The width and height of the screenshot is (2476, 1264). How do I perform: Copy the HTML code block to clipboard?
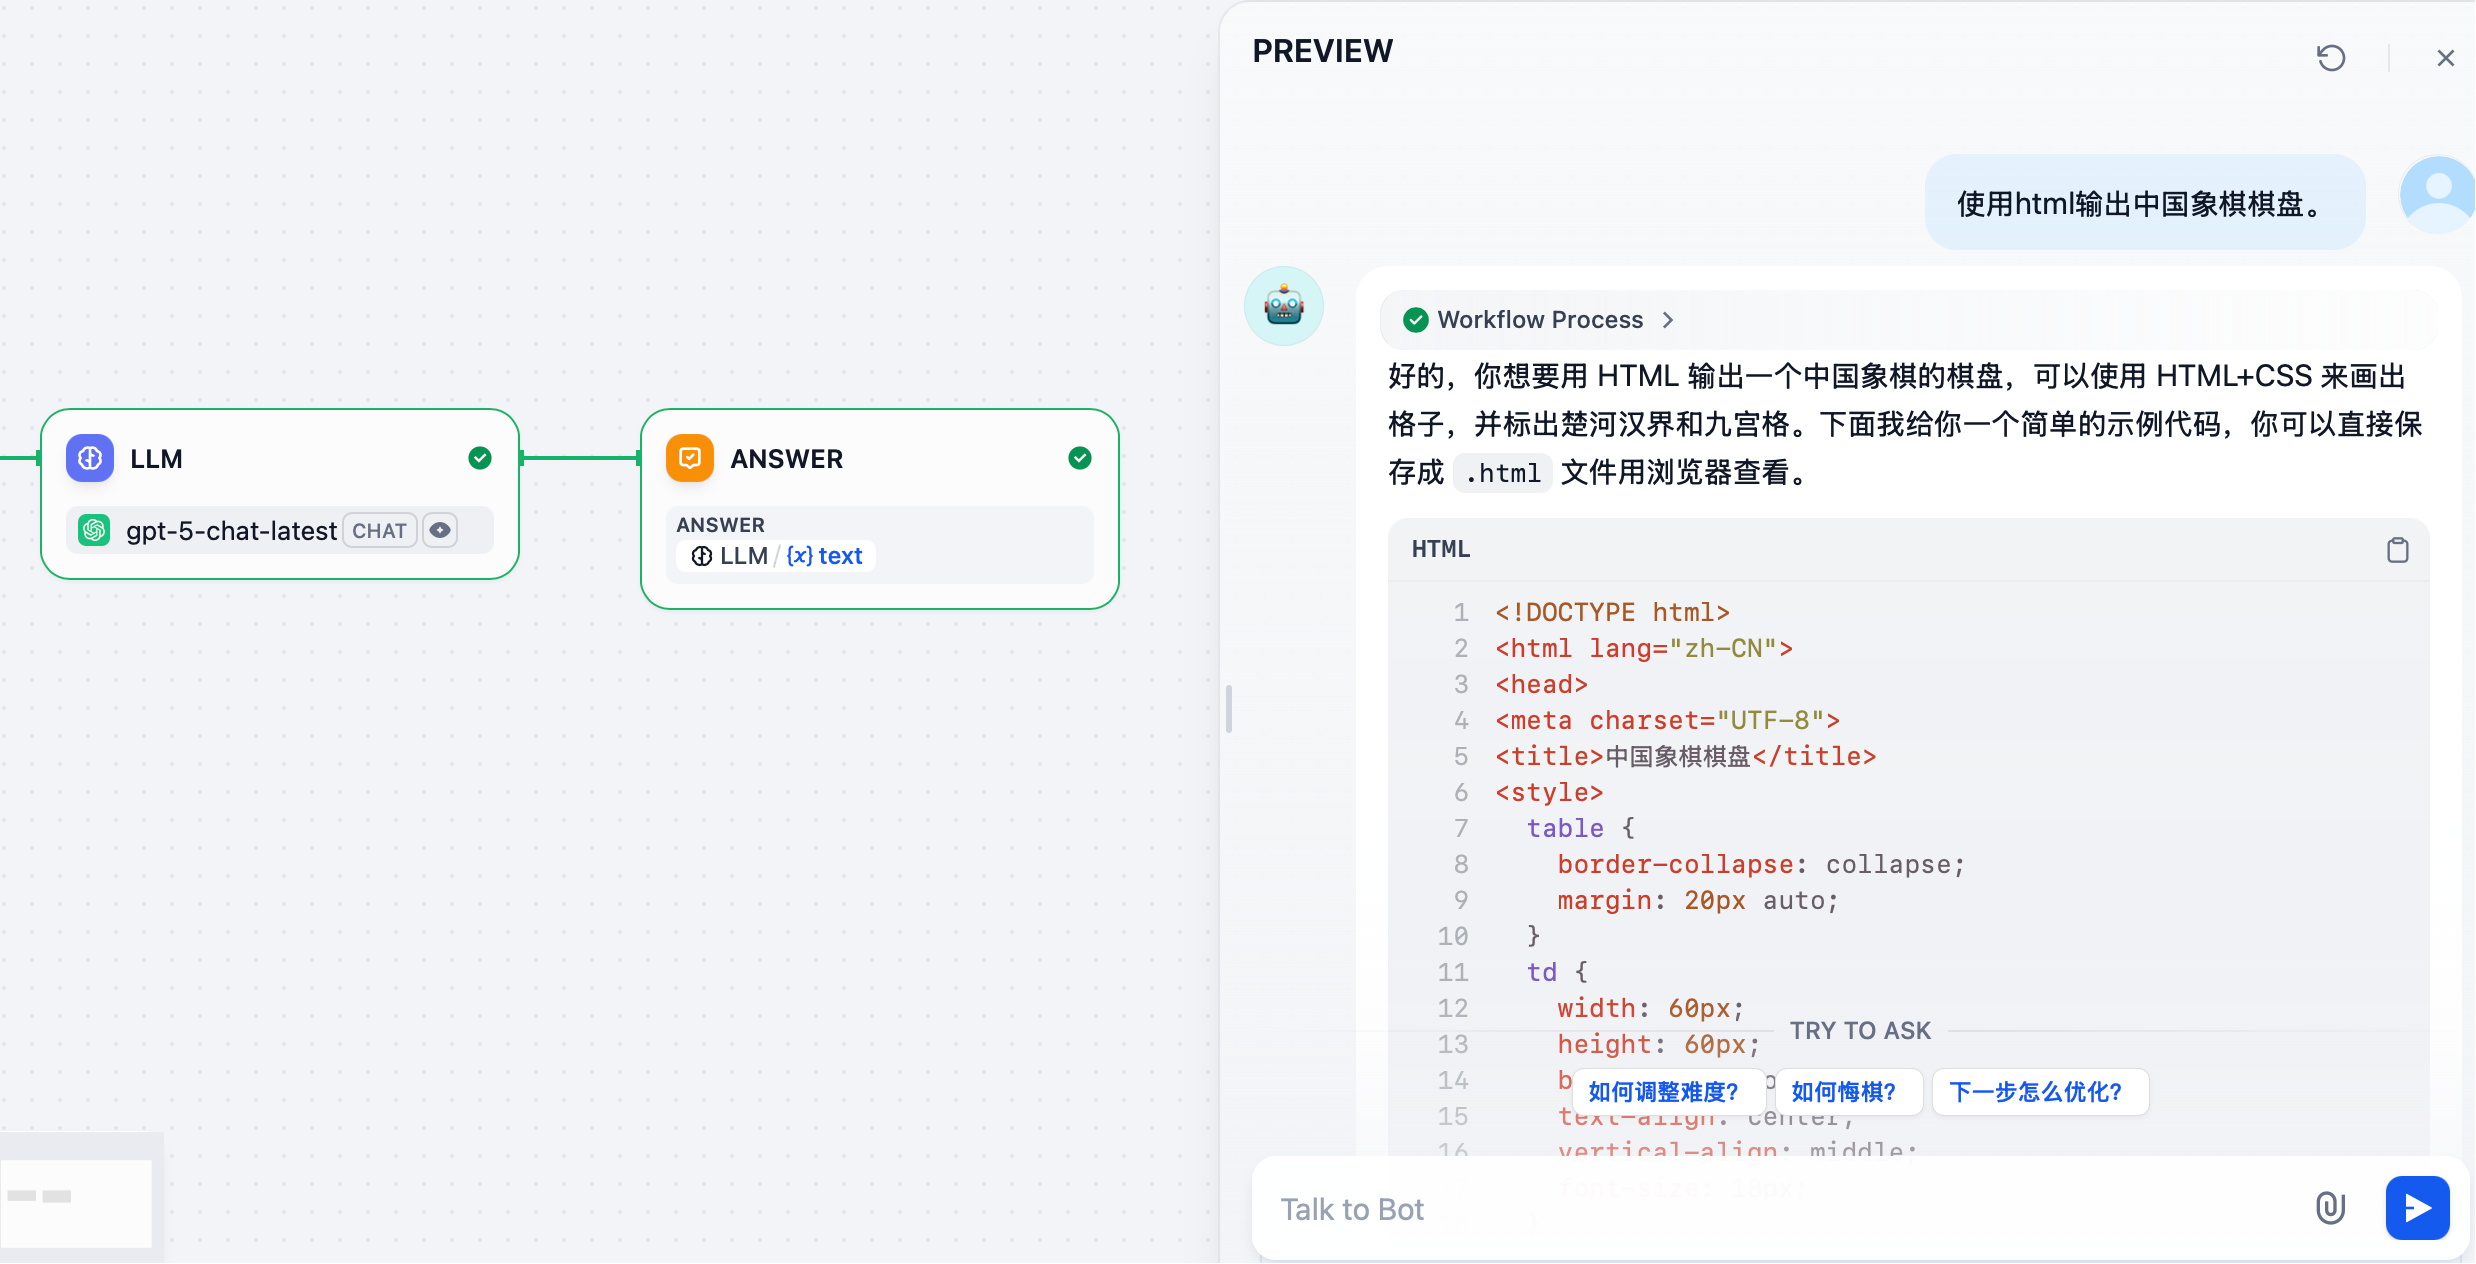tap(2397, 550)
